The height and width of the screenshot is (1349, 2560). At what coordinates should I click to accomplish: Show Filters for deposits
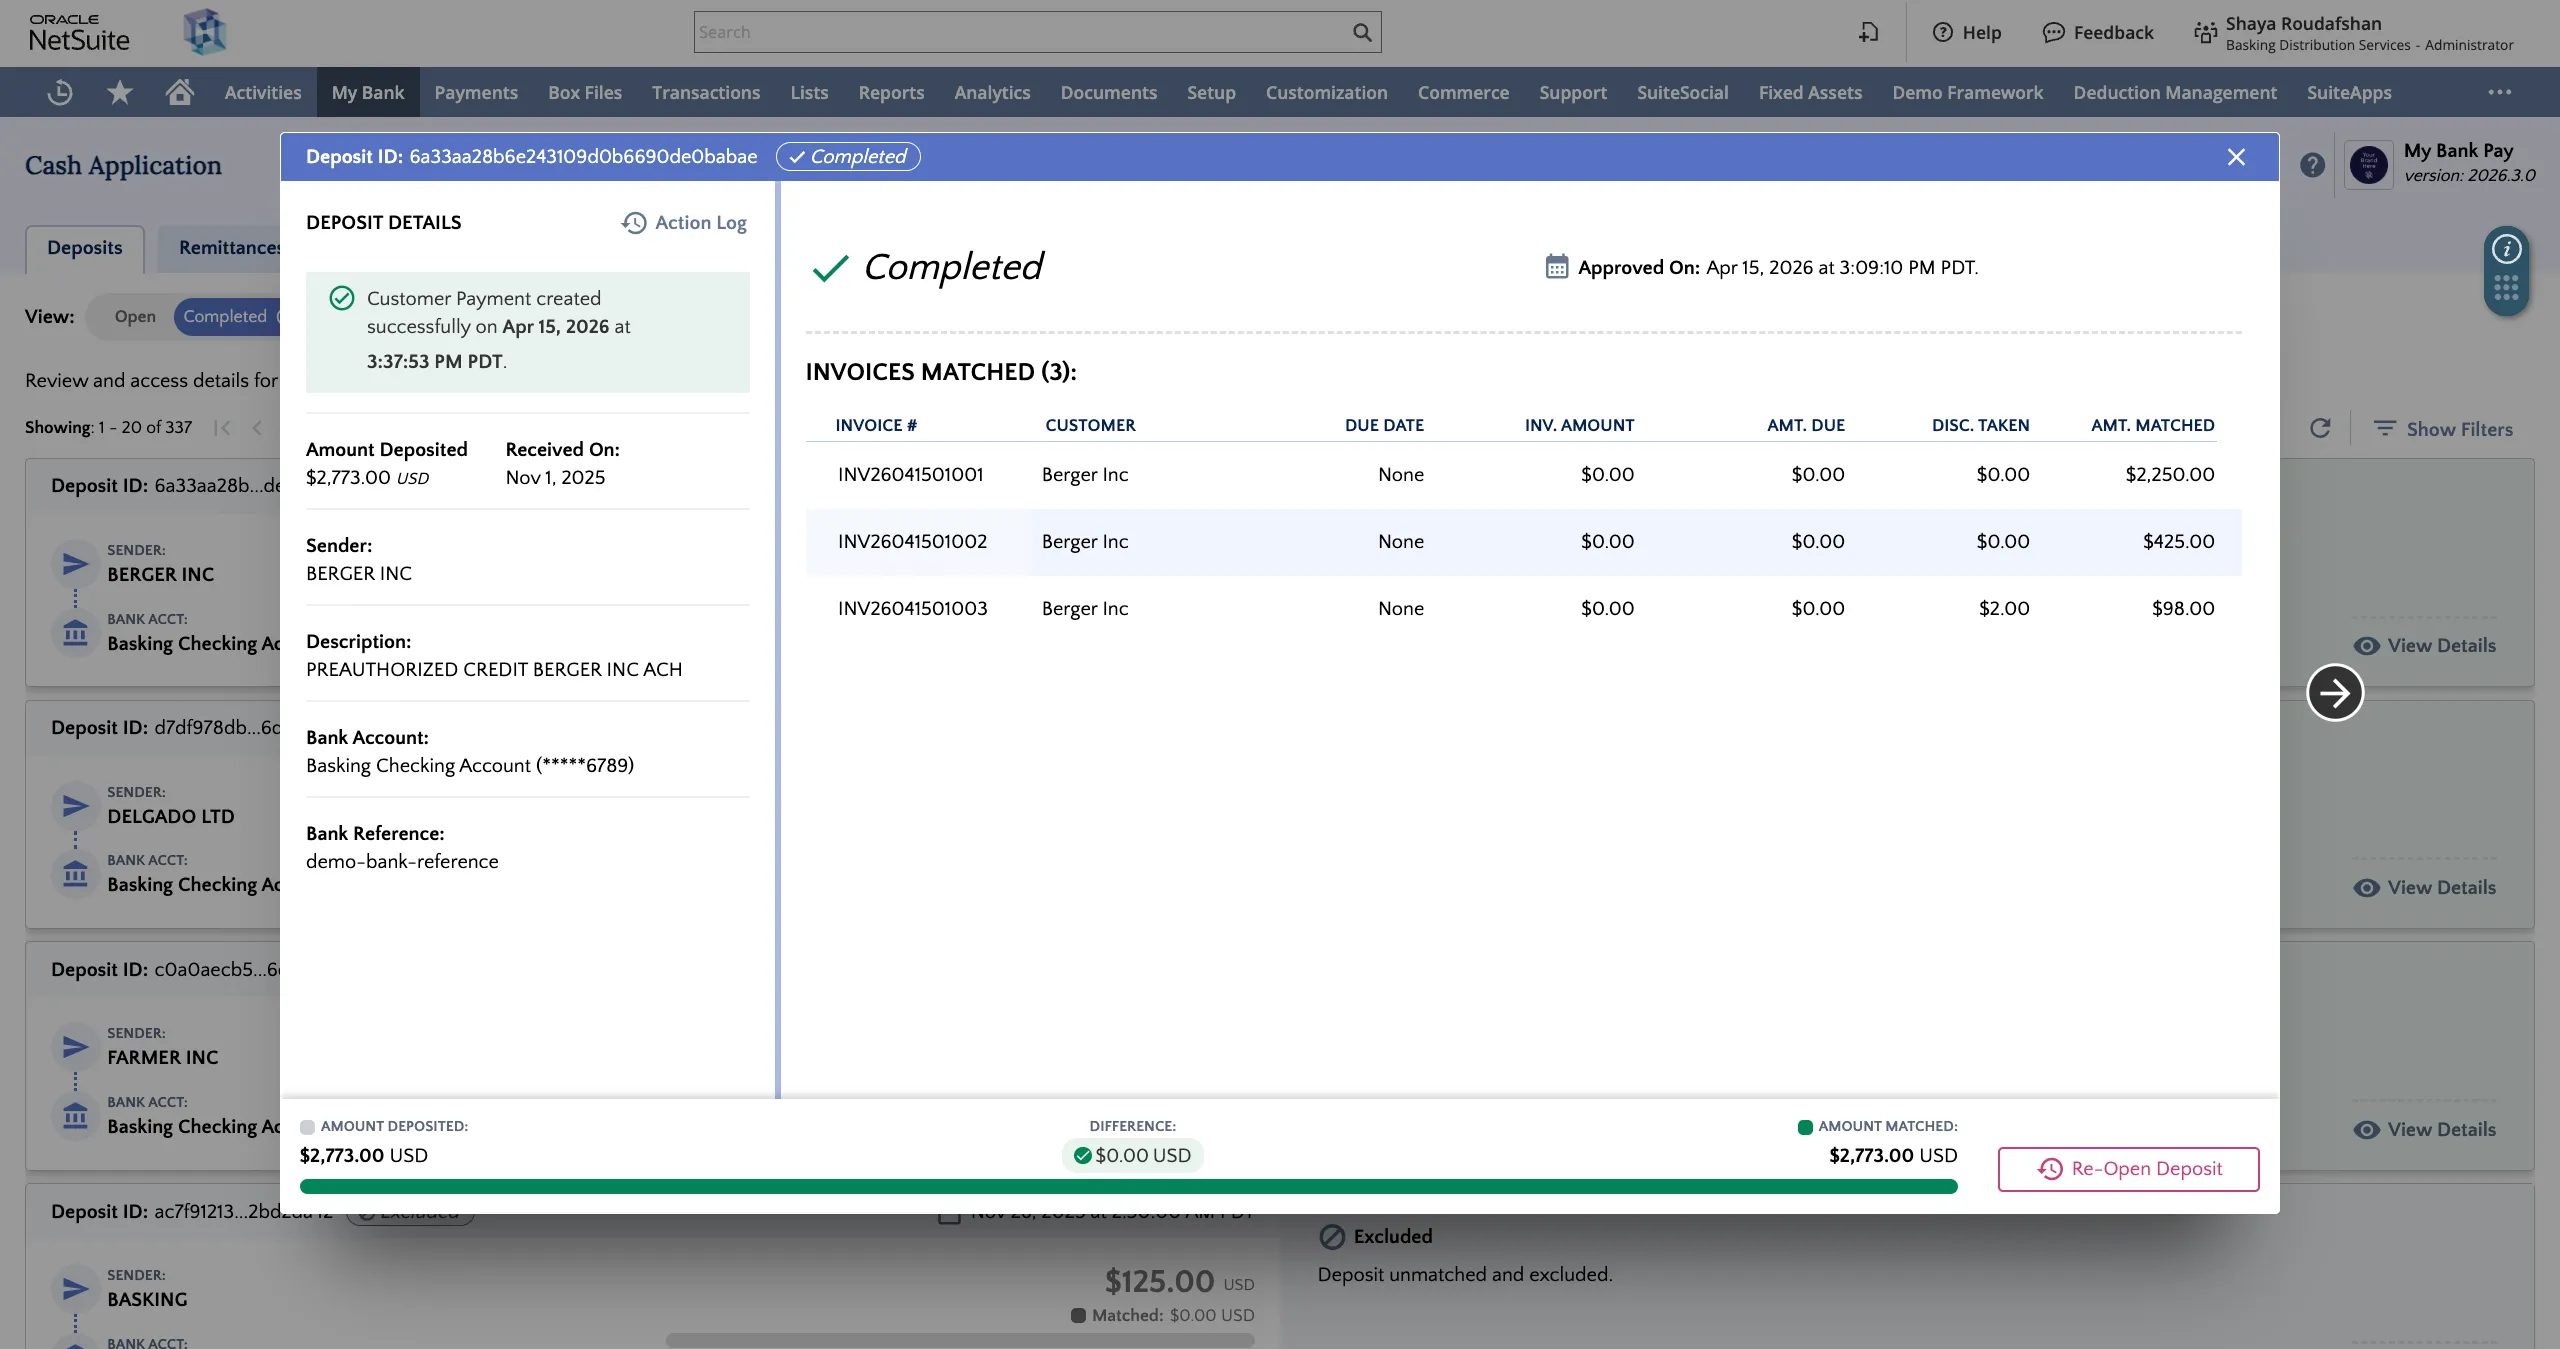(2443, 428)
